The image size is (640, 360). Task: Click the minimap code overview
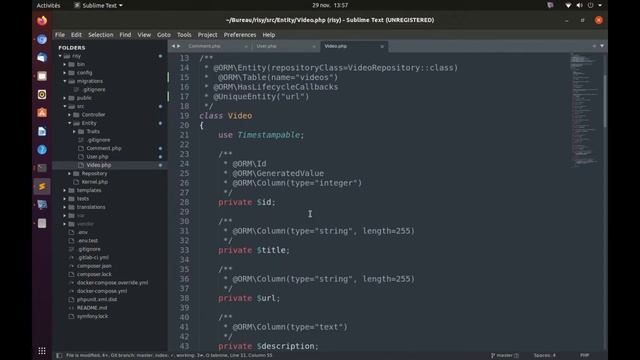585,110
